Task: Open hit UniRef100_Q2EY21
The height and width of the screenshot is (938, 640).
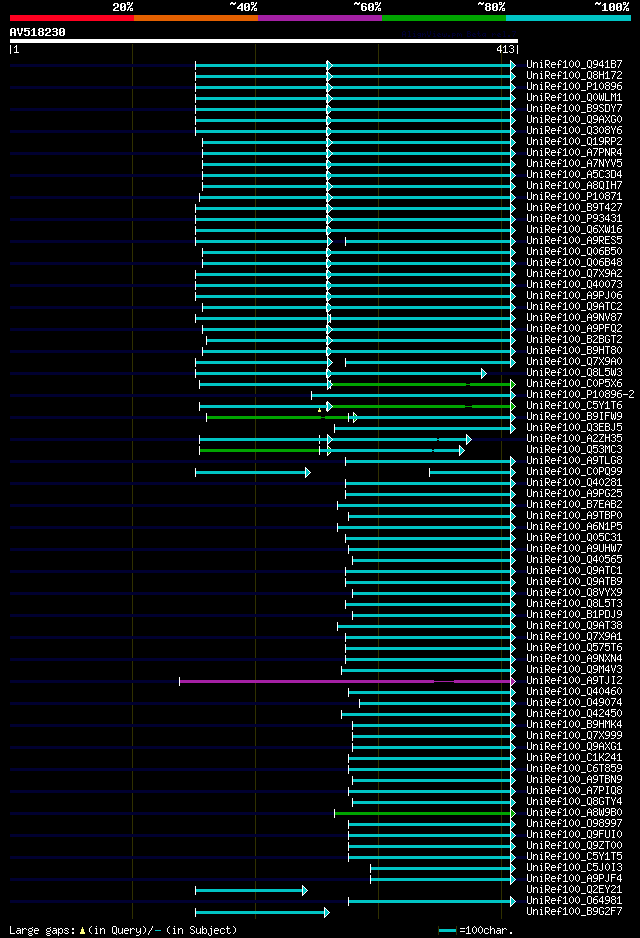Action: coord(574,890)
